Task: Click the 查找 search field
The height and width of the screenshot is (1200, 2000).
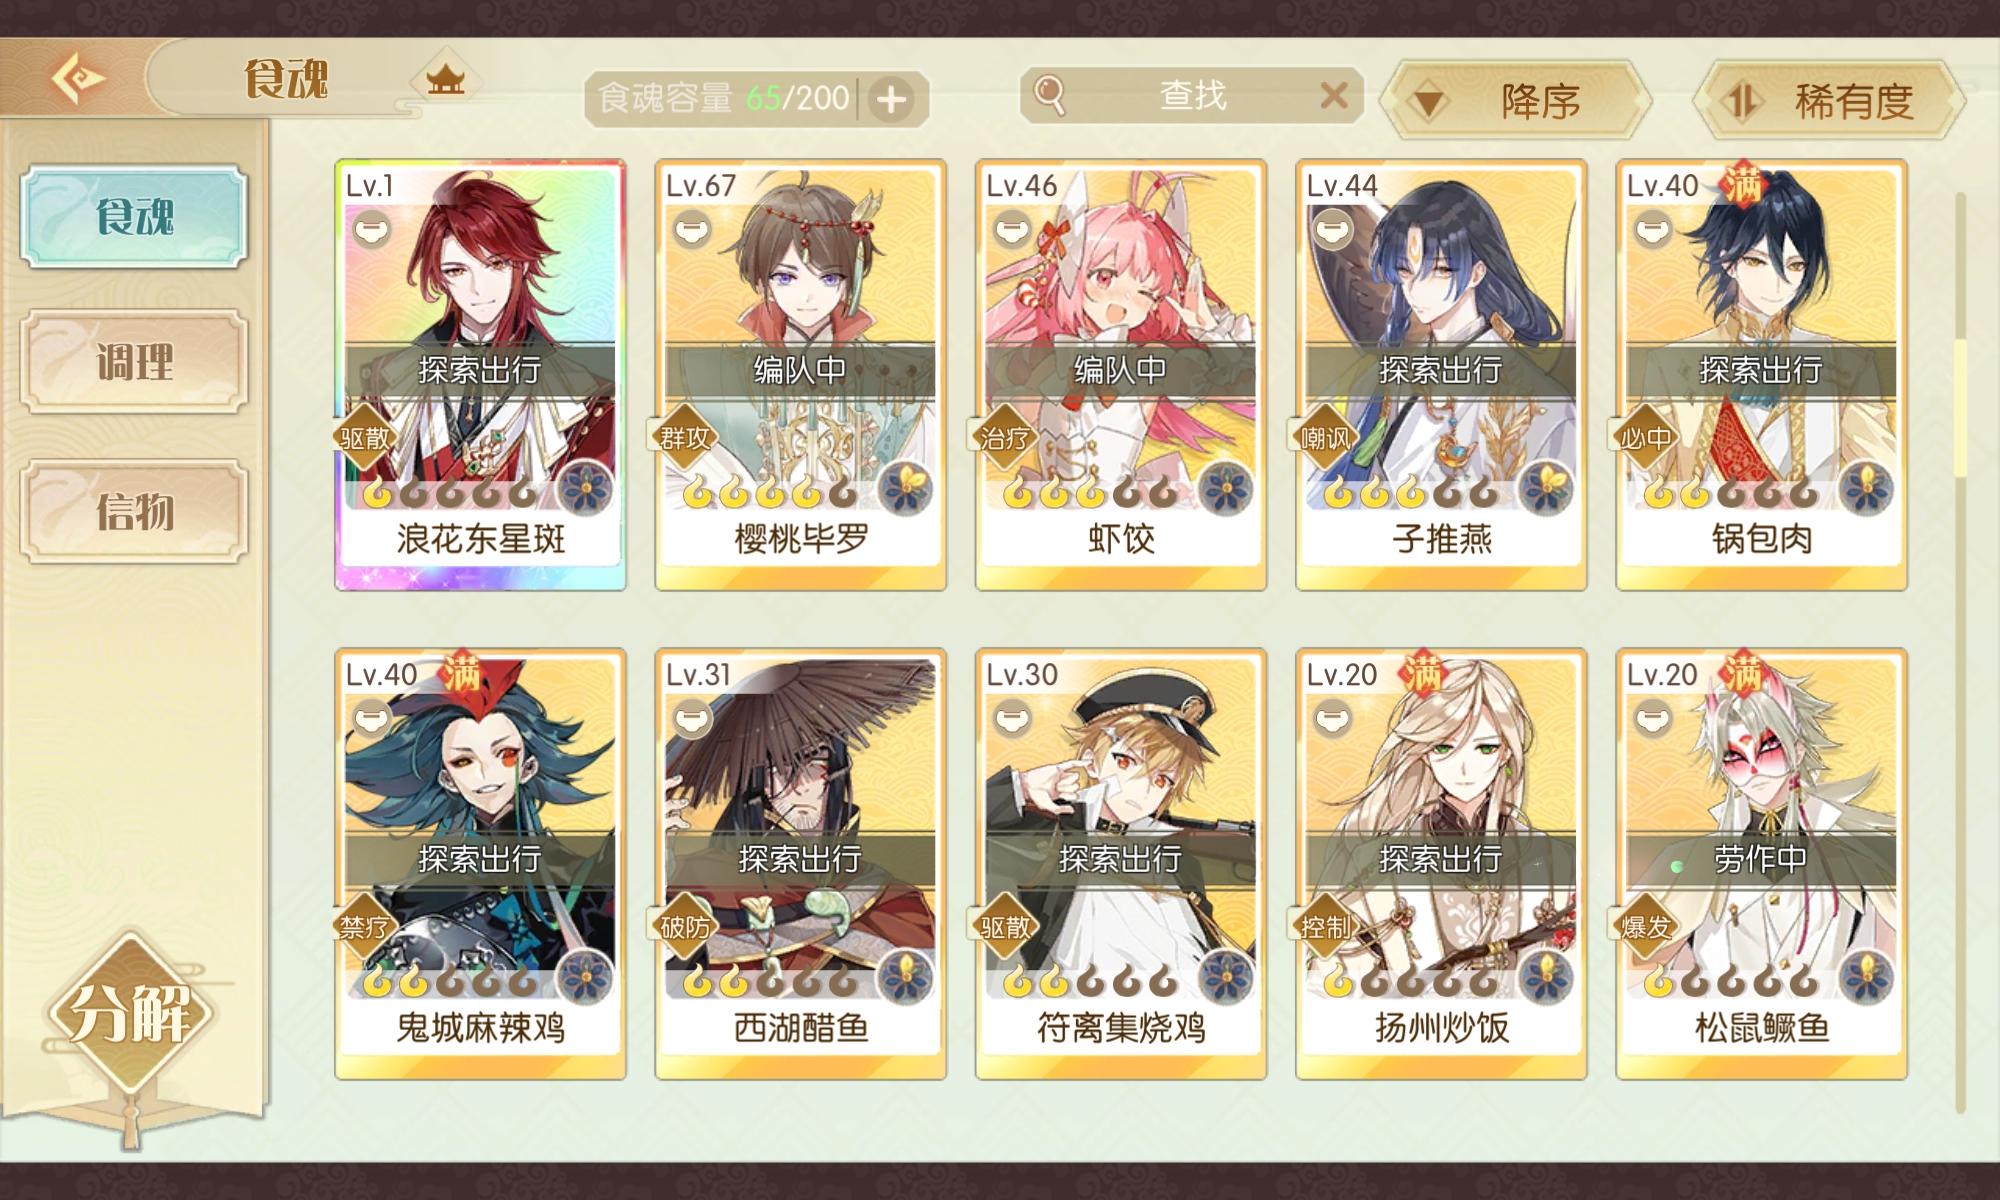Action: click(x=1192, y=96)
